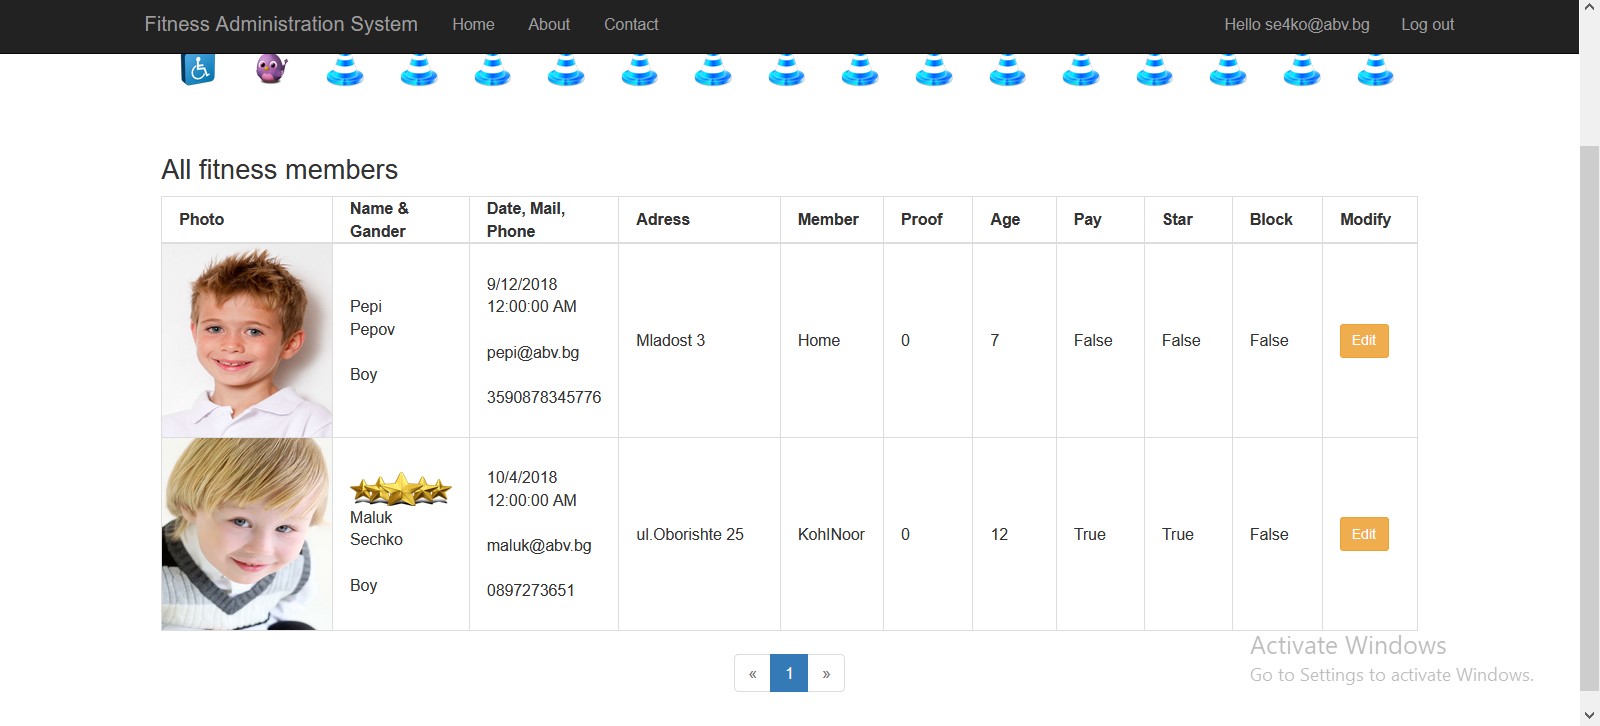Click phone number 0897273651
This screenshot has width=1600, height=726.
(x=531, y=590)
